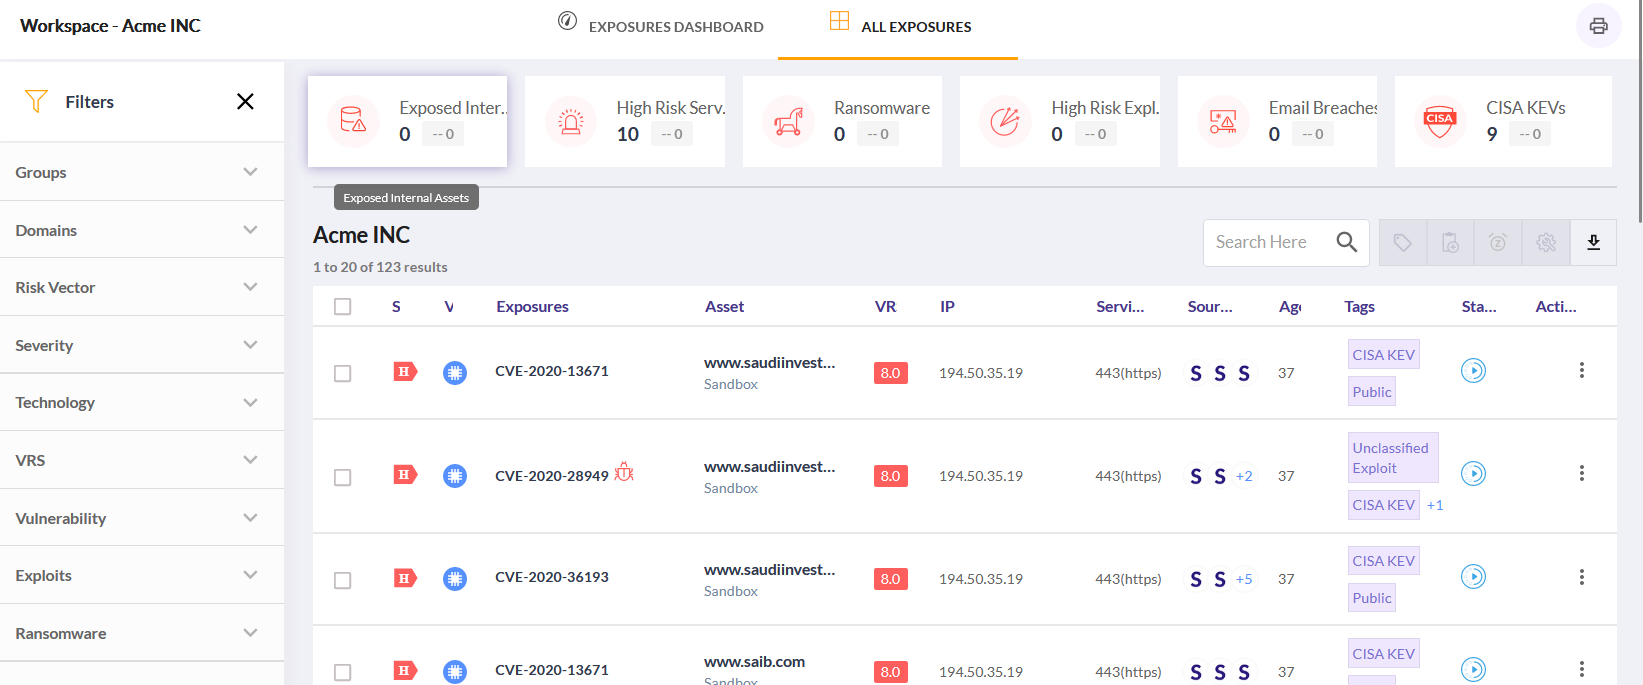
Task: Check the CVE-2020-28949 row checkbox
Action: click(343, 477)
